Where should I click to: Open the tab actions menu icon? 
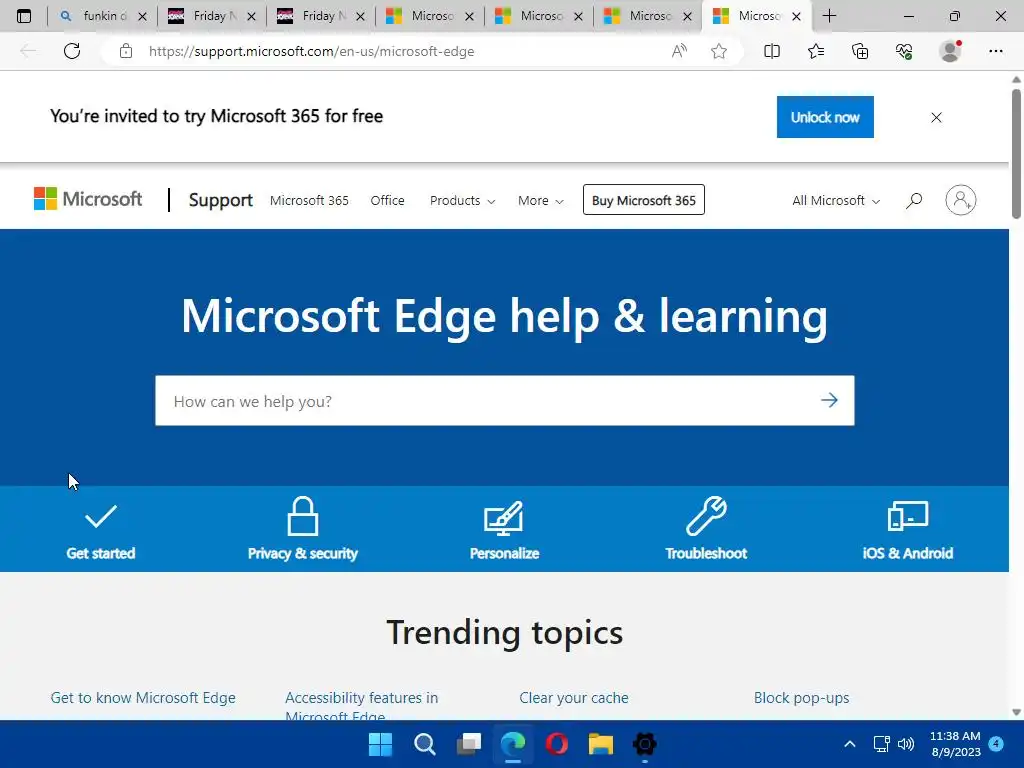24,16
